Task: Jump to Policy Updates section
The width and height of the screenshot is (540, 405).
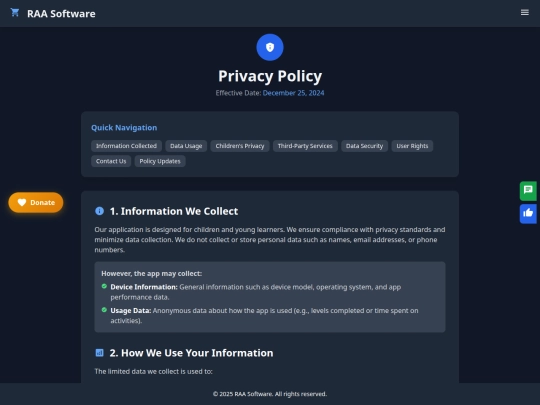Action: 160,161
